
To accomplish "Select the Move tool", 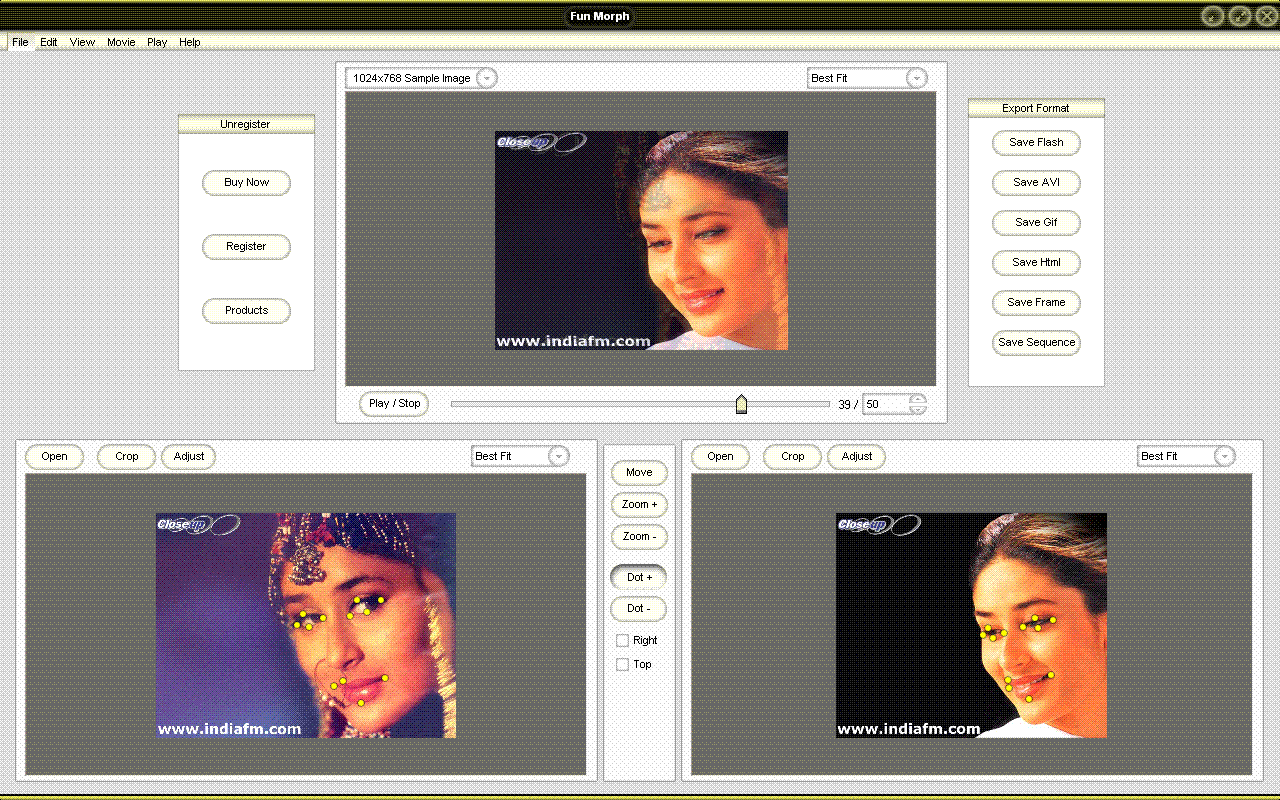I will 639,473.
